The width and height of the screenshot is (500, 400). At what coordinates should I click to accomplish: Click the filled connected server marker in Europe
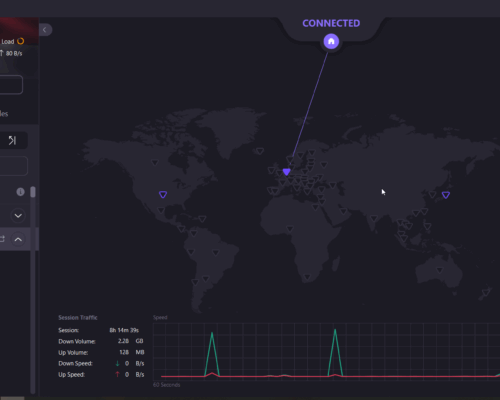pyautogui.click(x=286, y=172)
